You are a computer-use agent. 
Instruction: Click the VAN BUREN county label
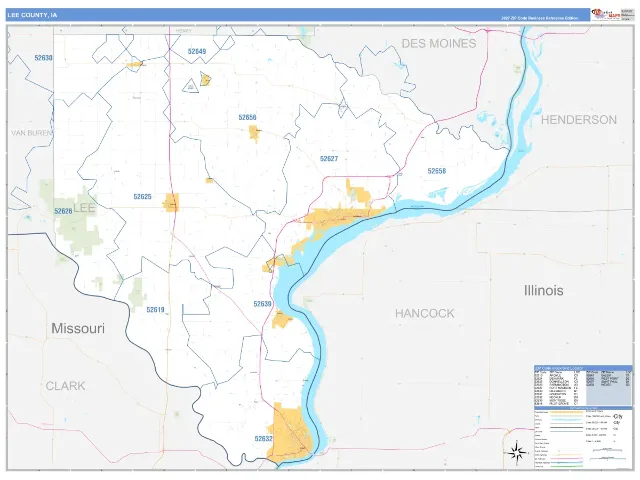pos(32,133)
